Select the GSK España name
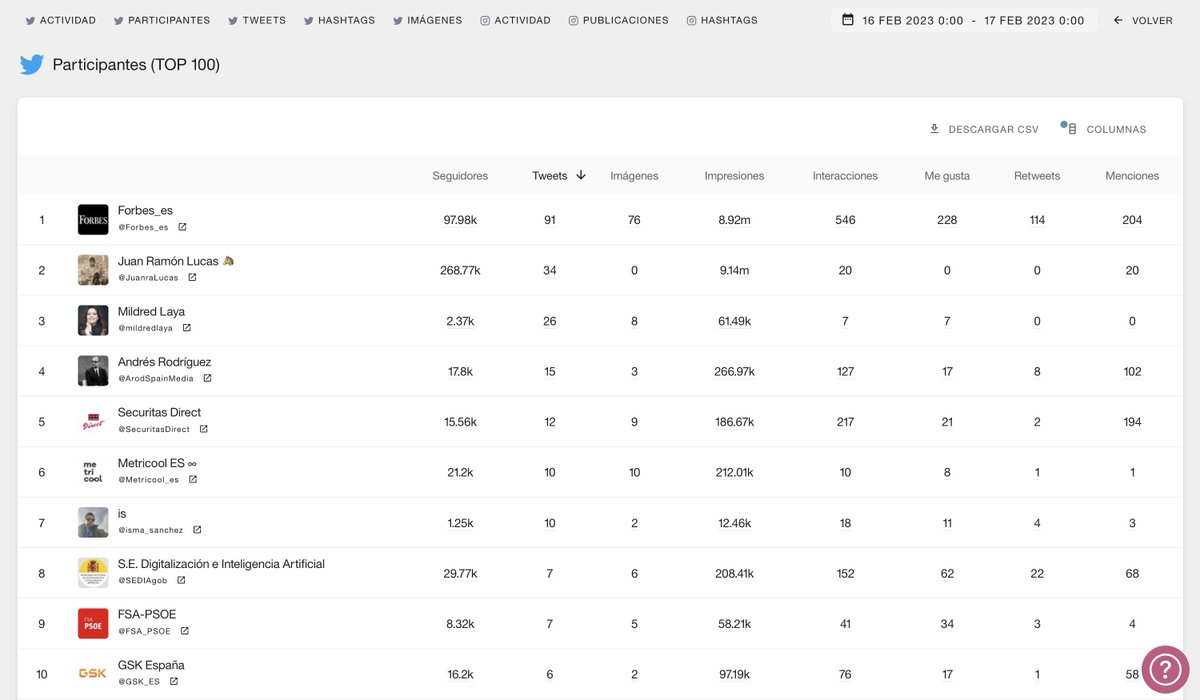 pyautogui.click(x=151, y=665)
